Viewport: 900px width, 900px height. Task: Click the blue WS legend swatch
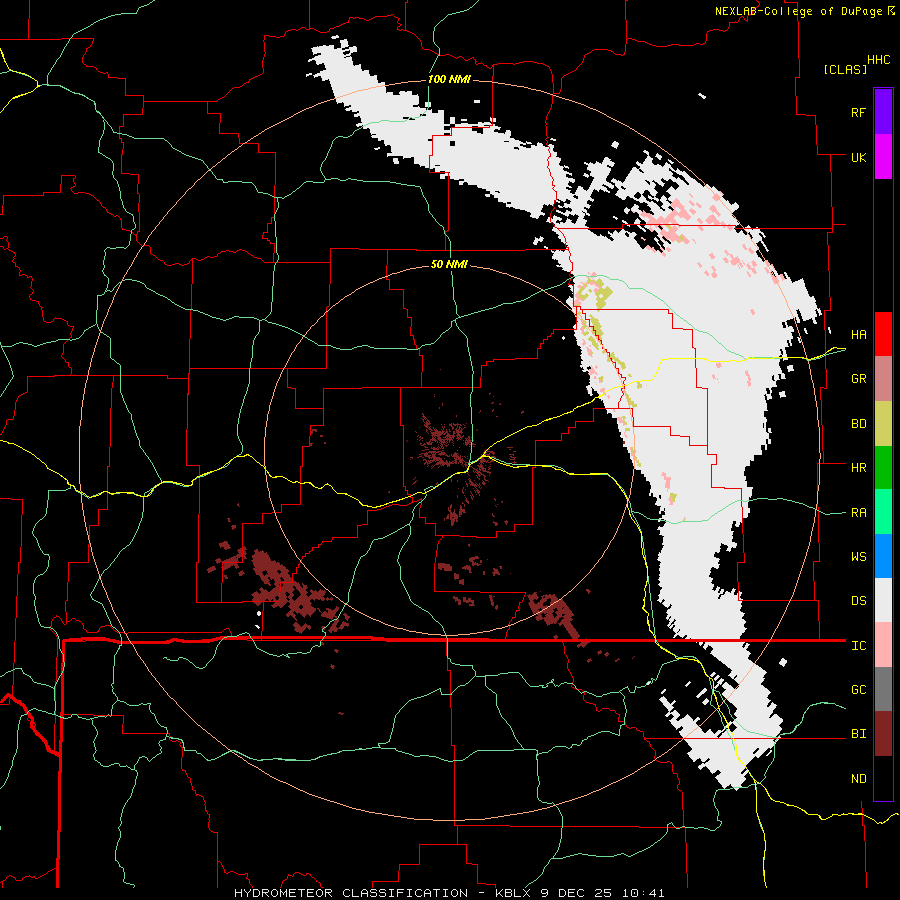[x=883, y=556]
